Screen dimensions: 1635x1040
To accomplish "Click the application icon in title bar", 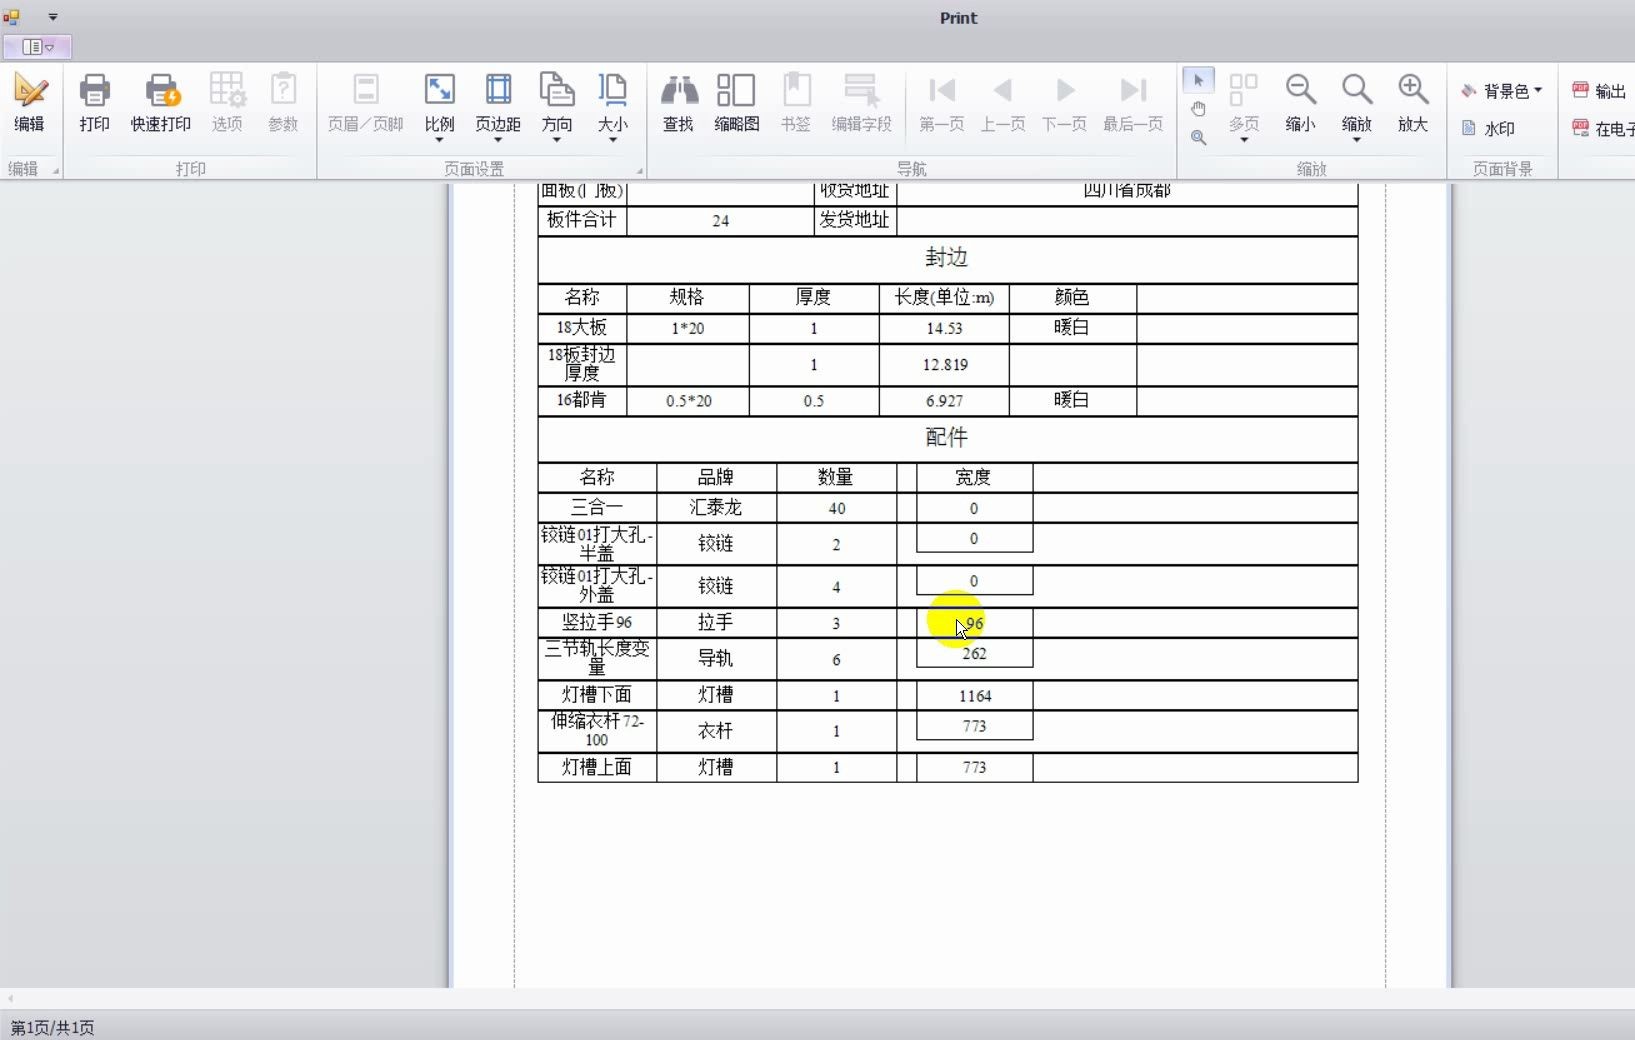I will (12, 17).
